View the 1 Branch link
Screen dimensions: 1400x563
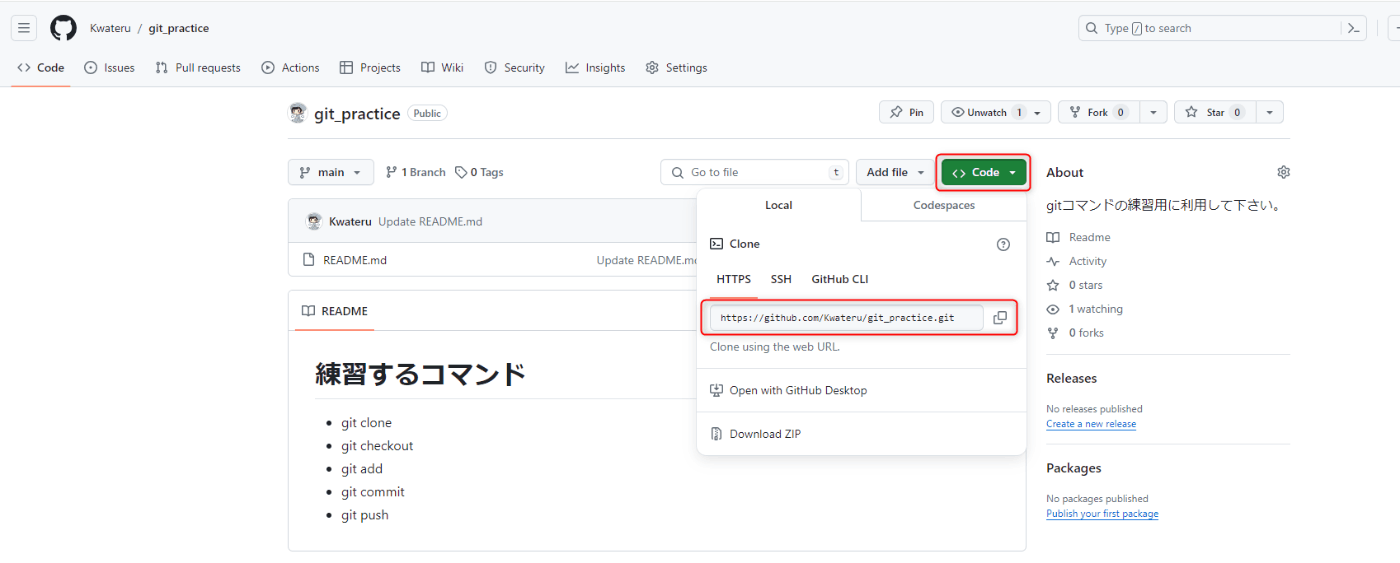tap(415, 172)
